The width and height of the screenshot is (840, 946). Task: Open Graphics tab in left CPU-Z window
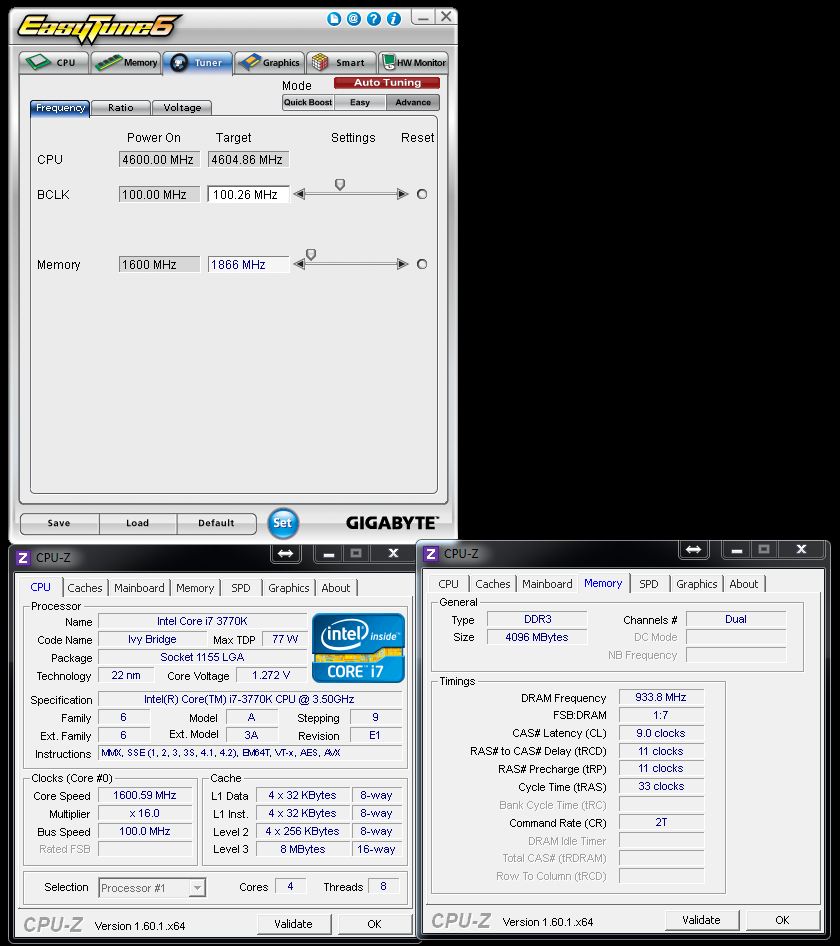click(x=288, y=588)
